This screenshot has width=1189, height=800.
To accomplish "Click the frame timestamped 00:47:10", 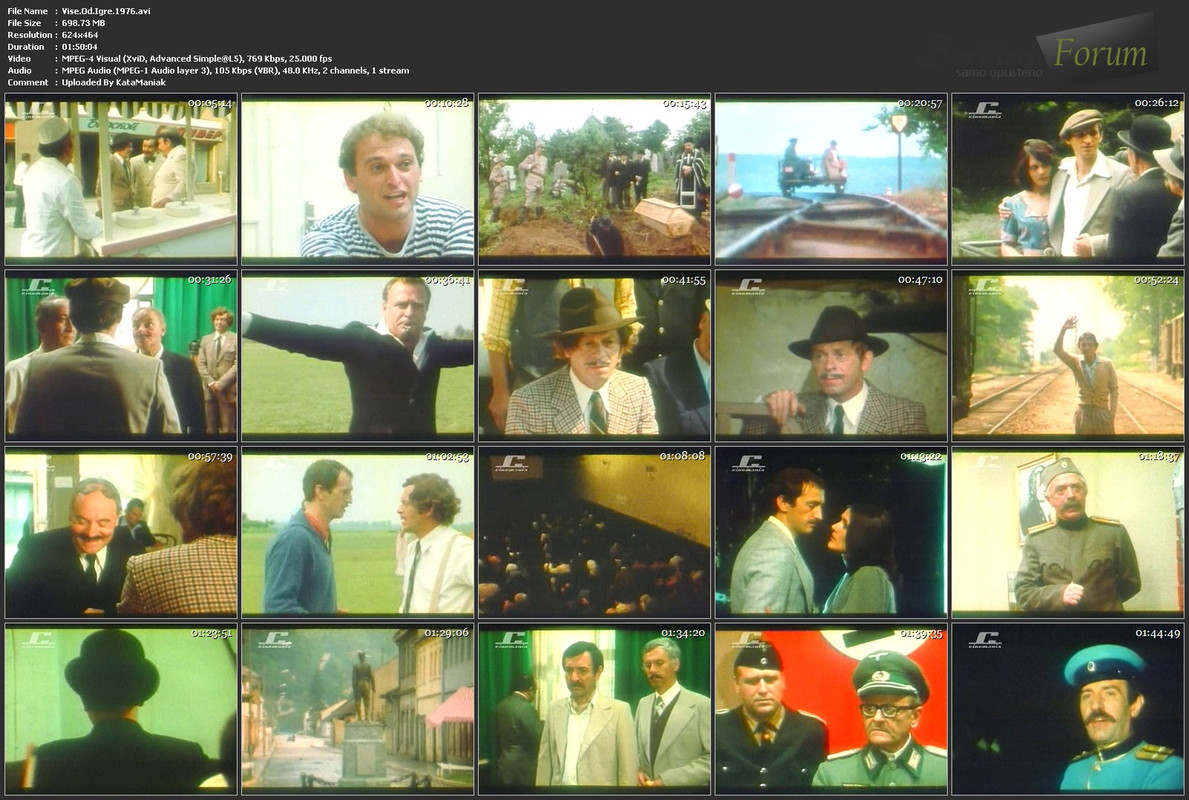I will click(x=831, y=356).
